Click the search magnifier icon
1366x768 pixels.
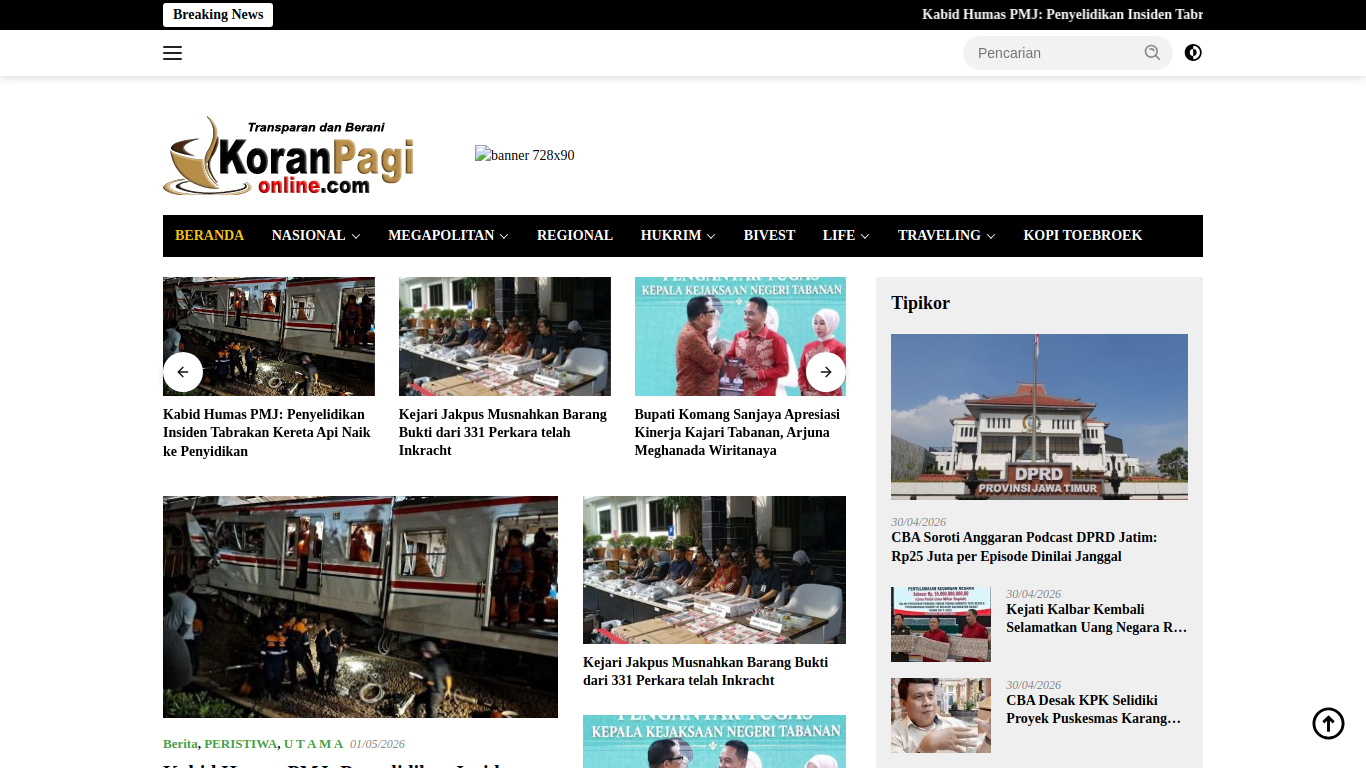click(x=1152, y=53)
